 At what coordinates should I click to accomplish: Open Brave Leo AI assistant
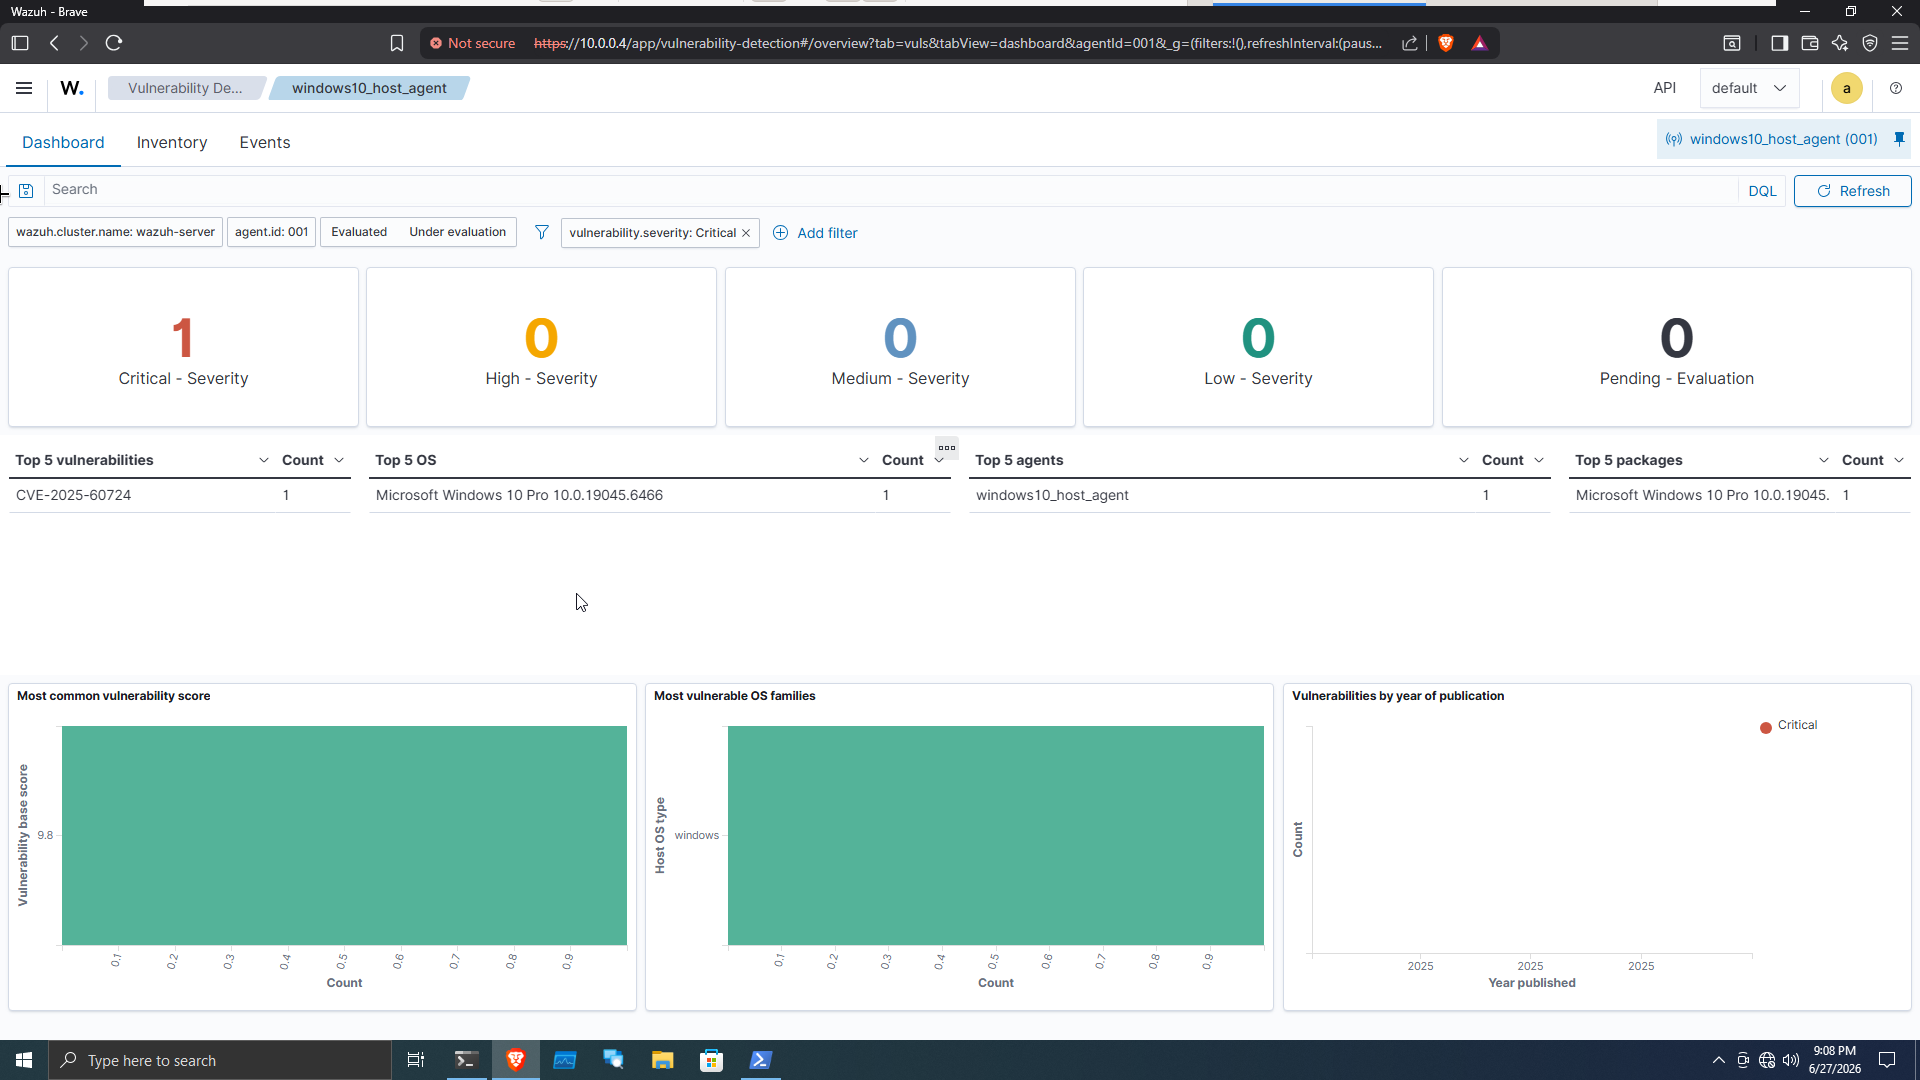(x=1840, y=43)
